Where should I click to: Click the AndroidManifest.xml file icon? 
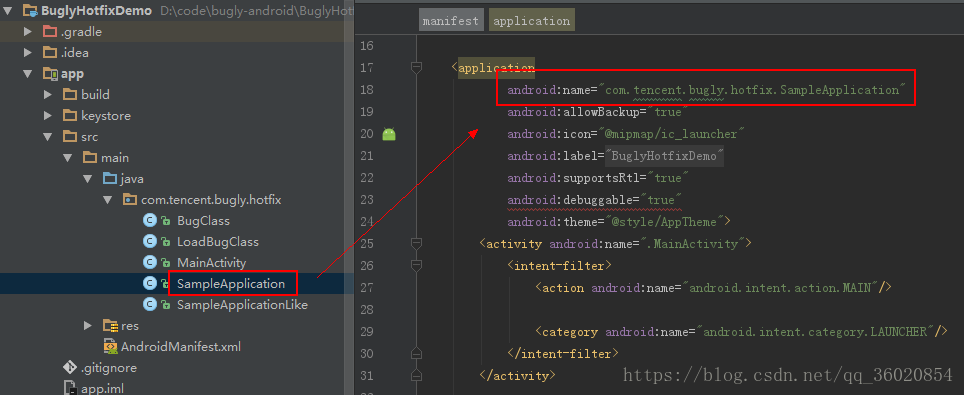(x=111, y=346)
